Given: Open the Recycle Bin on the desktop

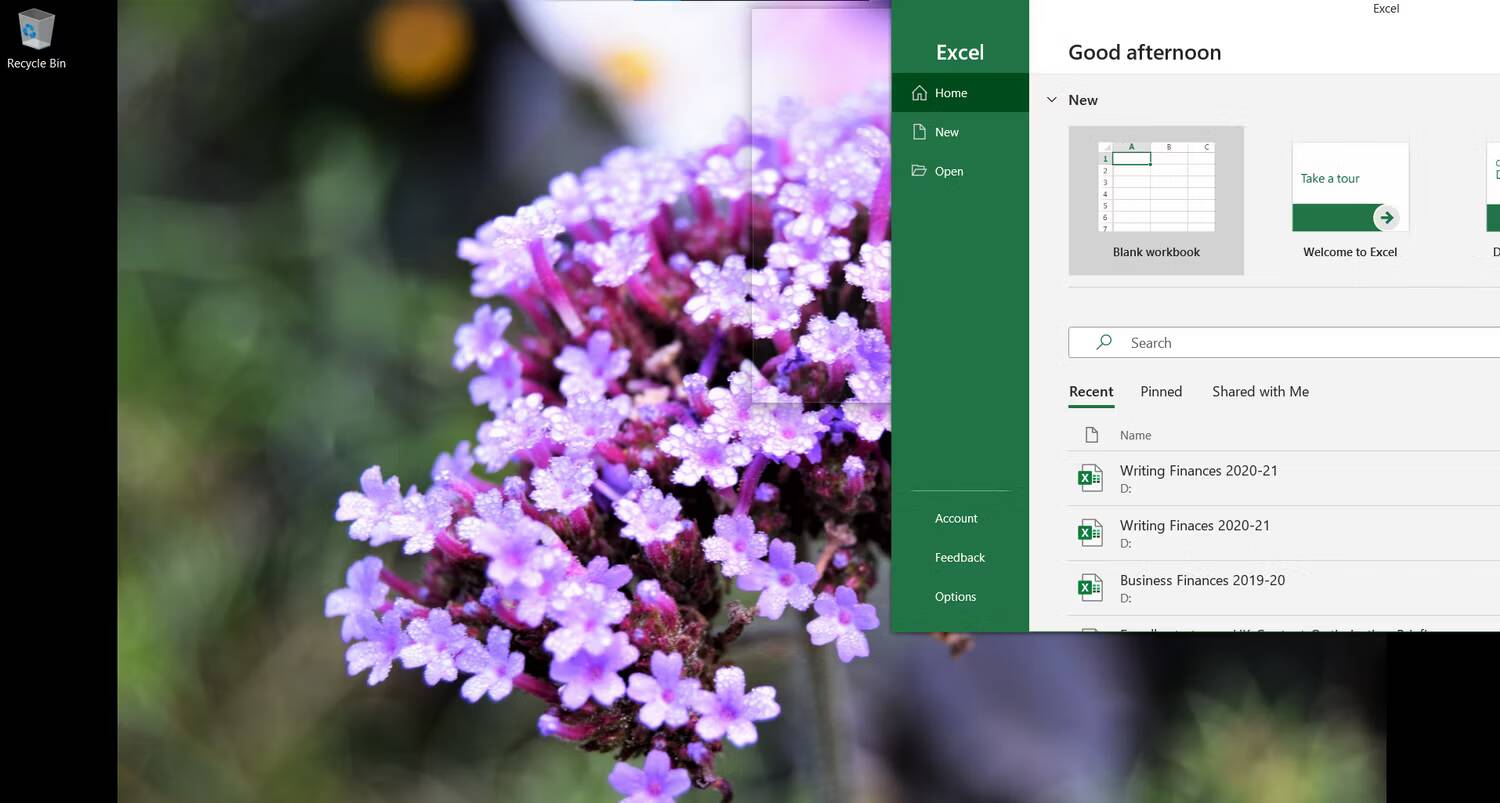Looking at the screenshot, I should click(x=36, y=30).
